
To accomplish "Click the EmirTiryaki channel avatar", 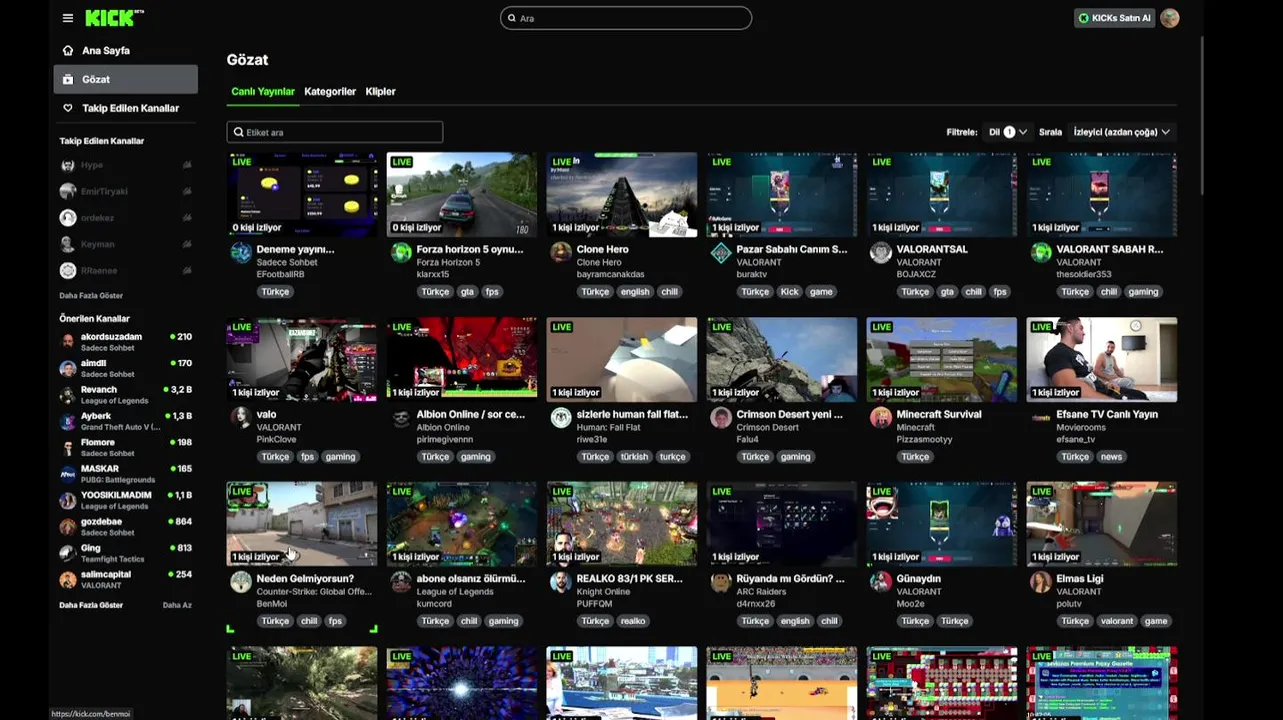I will (68, 191).
